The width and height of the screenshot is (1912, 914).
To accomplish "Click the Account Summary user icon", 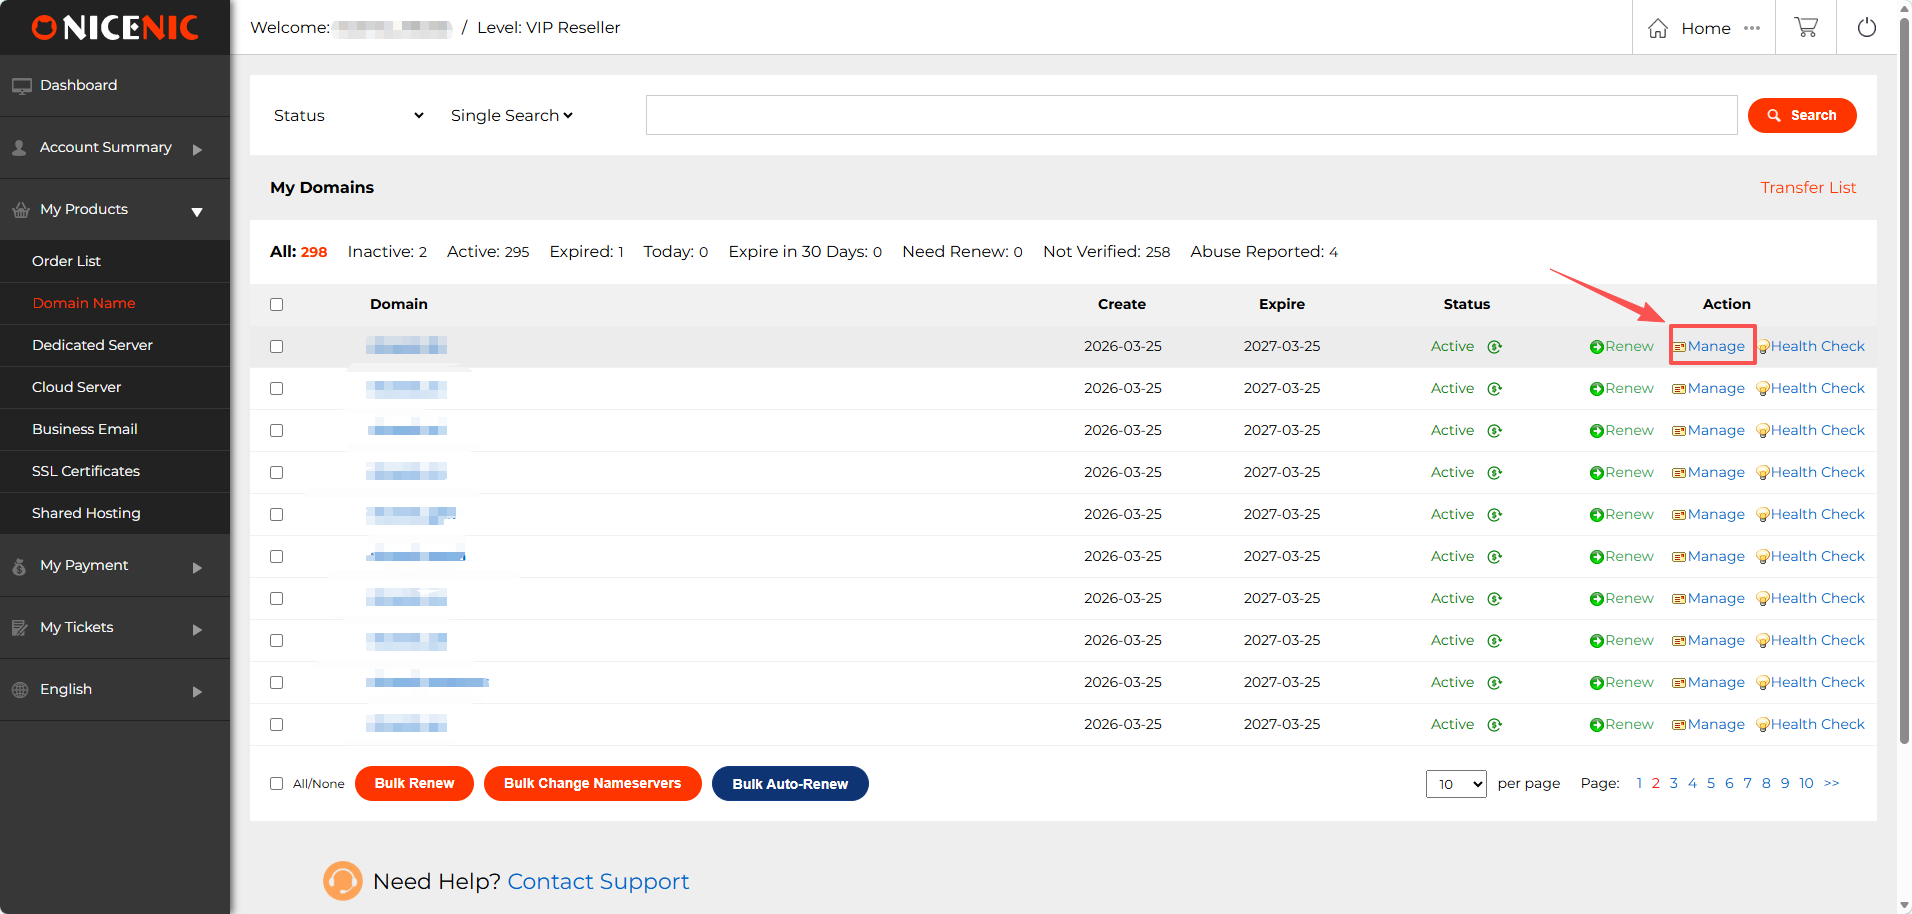I will 19,148.
